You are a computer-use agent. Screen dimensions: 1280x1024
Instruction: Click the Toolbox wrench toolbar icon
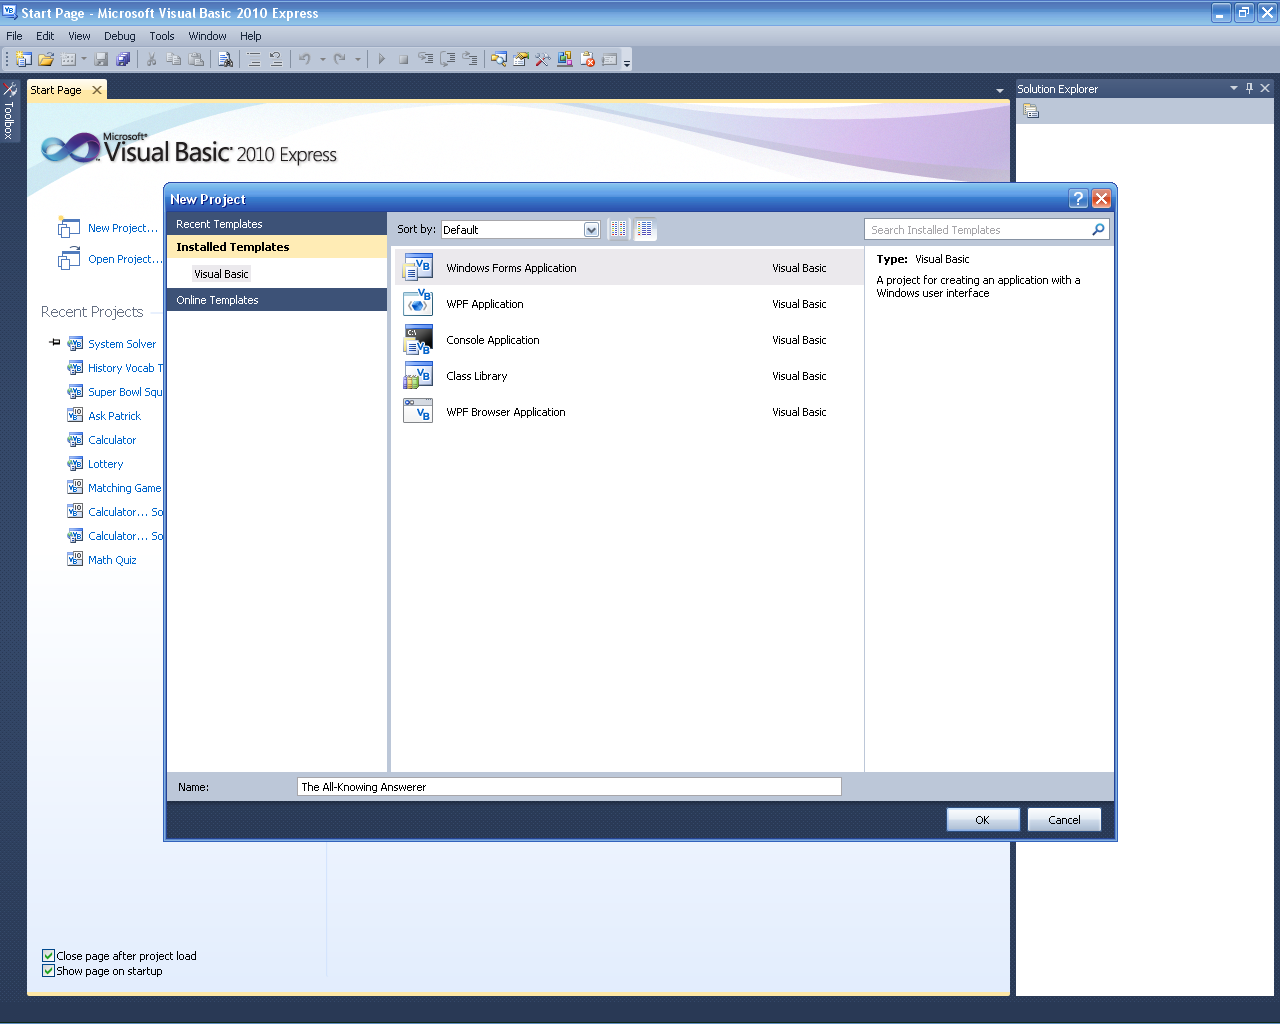[542, 59]
